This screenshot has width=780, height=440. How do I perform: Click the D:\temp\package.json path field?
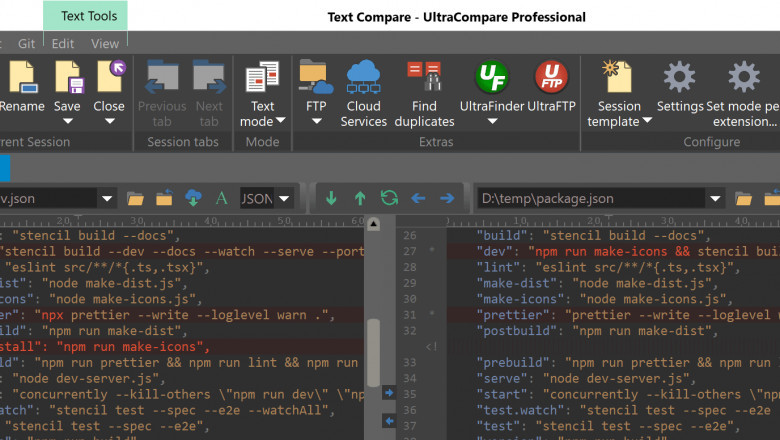click(x=591, y=199)
